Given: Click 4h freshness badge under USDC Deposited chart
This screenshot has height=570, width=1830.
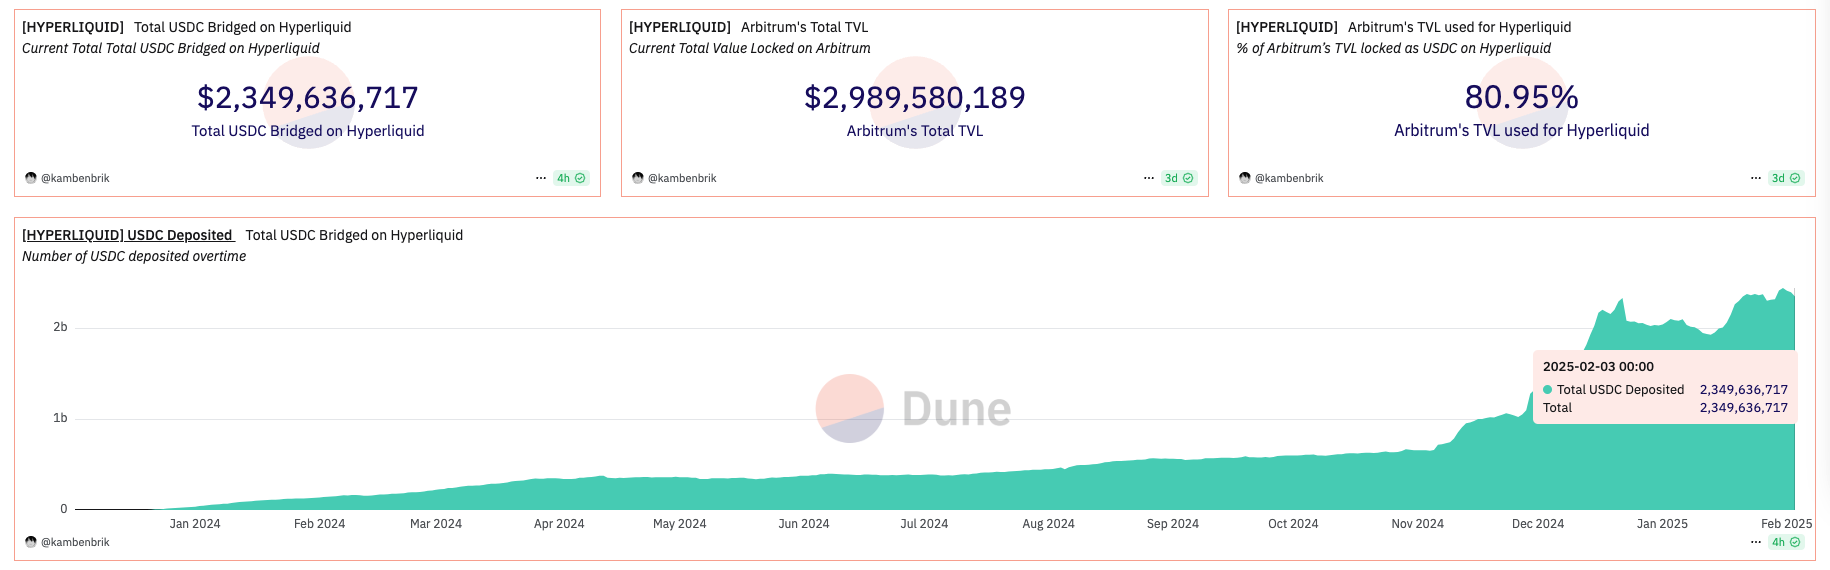Looking at the screenshot, I should (1786, 542).
